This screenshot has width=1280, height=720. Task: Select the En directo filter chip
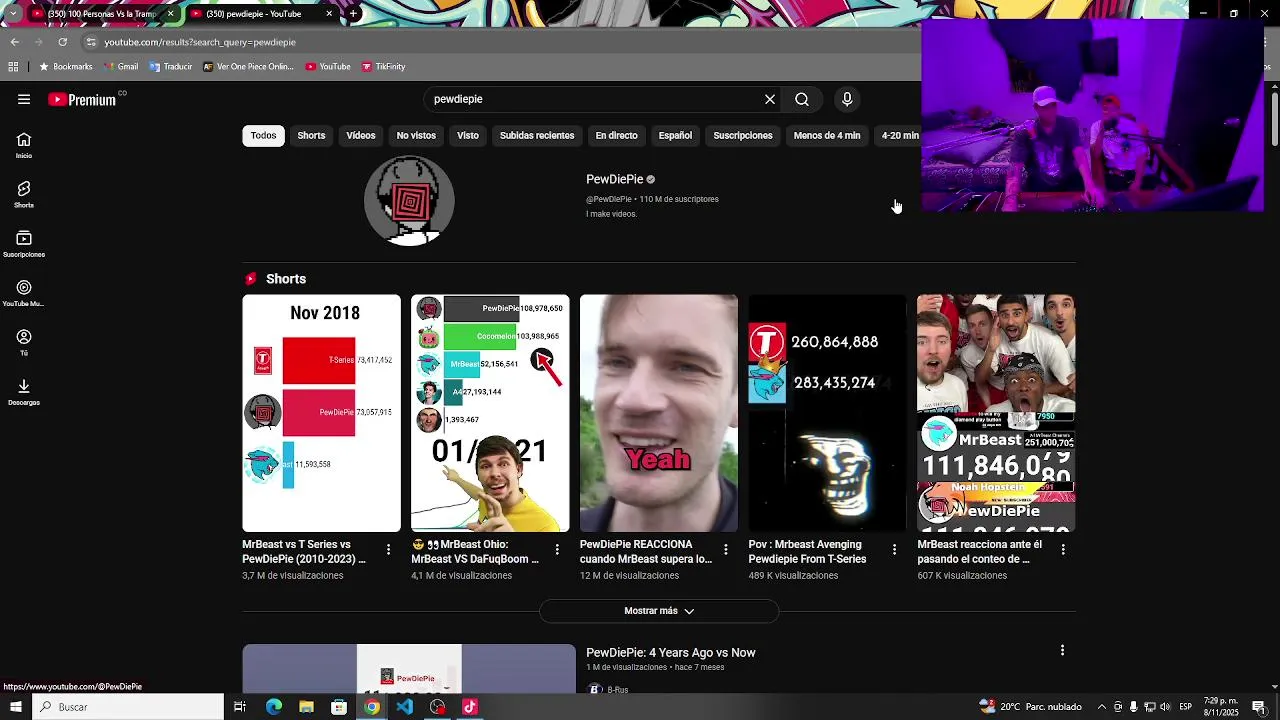[x=616, y=136]
